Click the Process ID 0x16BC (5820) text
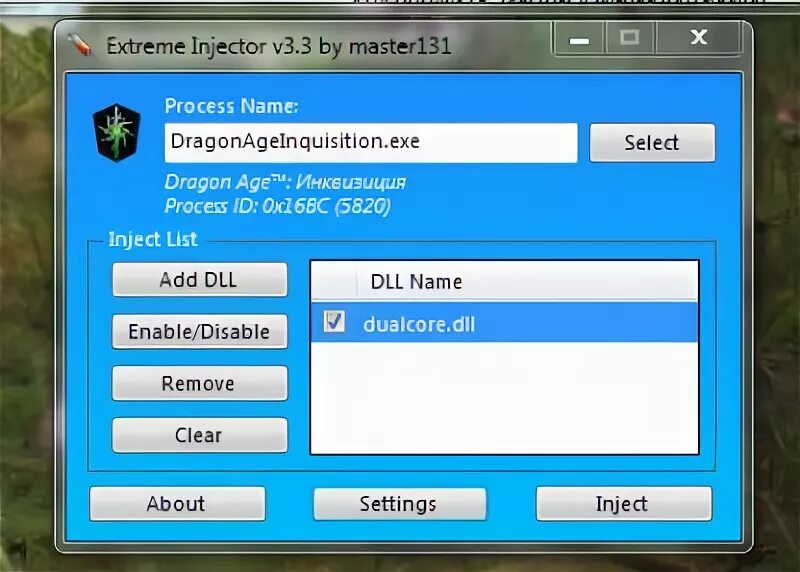This screenshot has height=572, width=800. tap(278, 206)
